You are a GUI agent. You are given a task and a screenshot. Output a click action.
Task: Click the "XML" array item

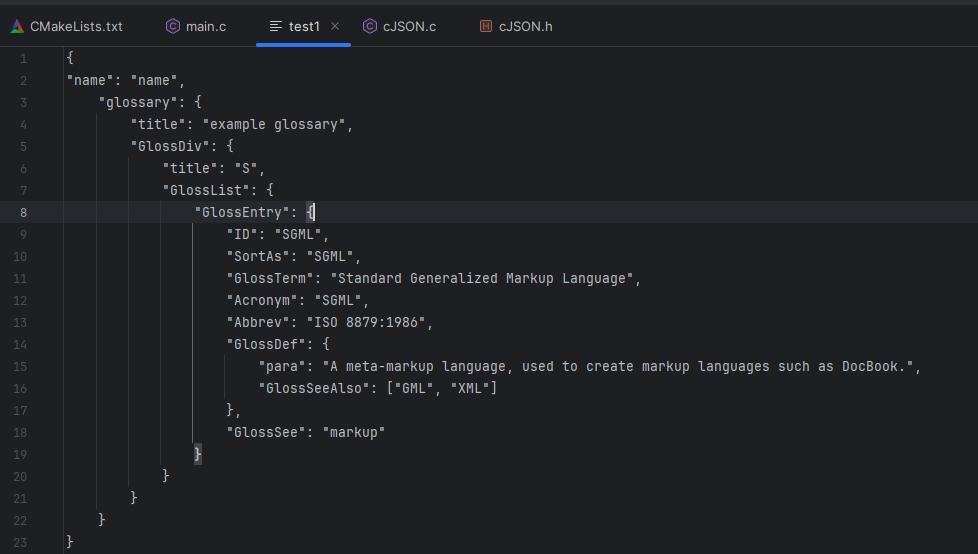point(470,388)
